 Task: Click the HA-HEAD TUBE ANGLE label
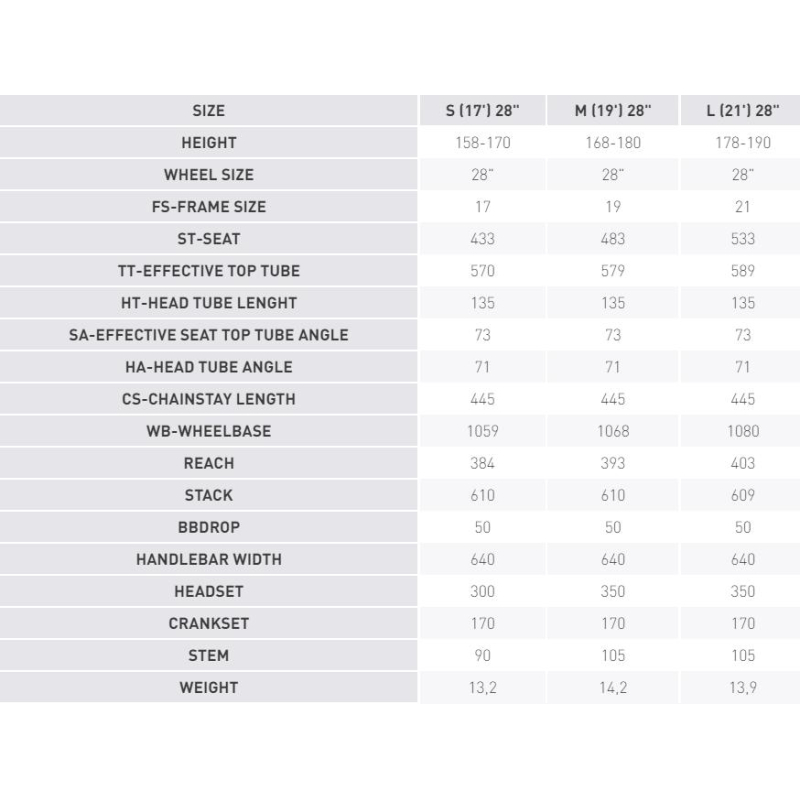point(209,367)
